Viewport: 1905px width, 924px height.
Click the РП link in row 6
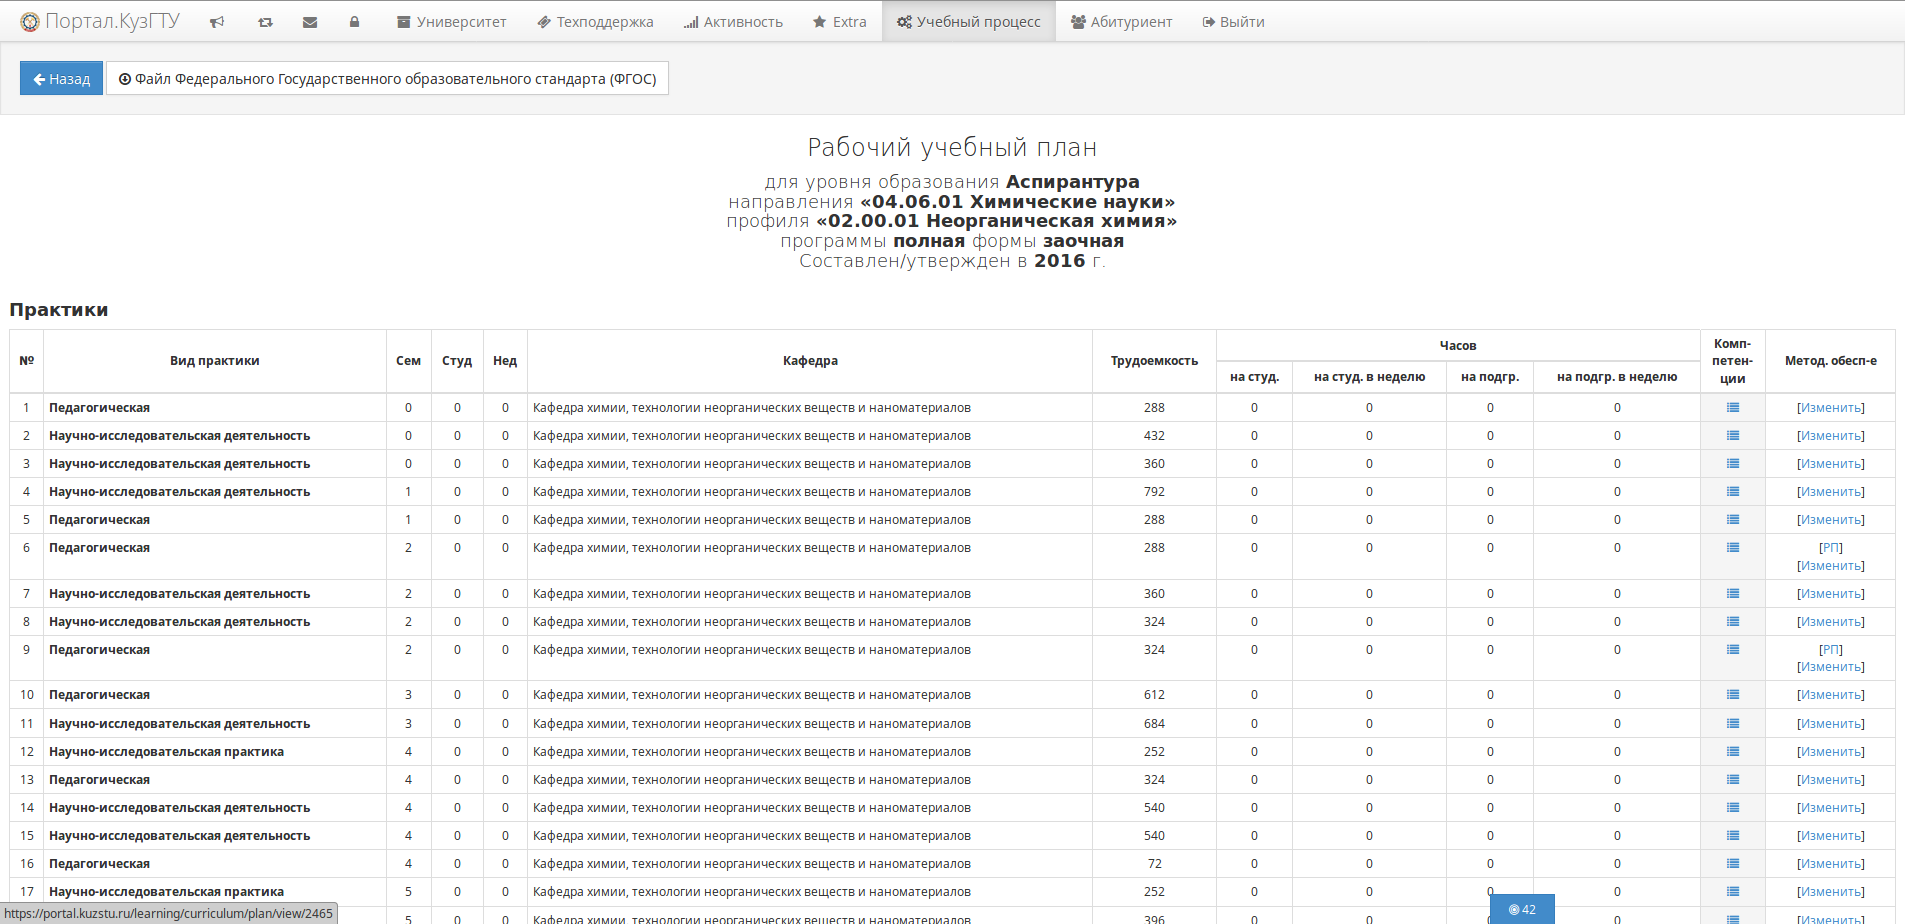click(x=1830, y=548)
